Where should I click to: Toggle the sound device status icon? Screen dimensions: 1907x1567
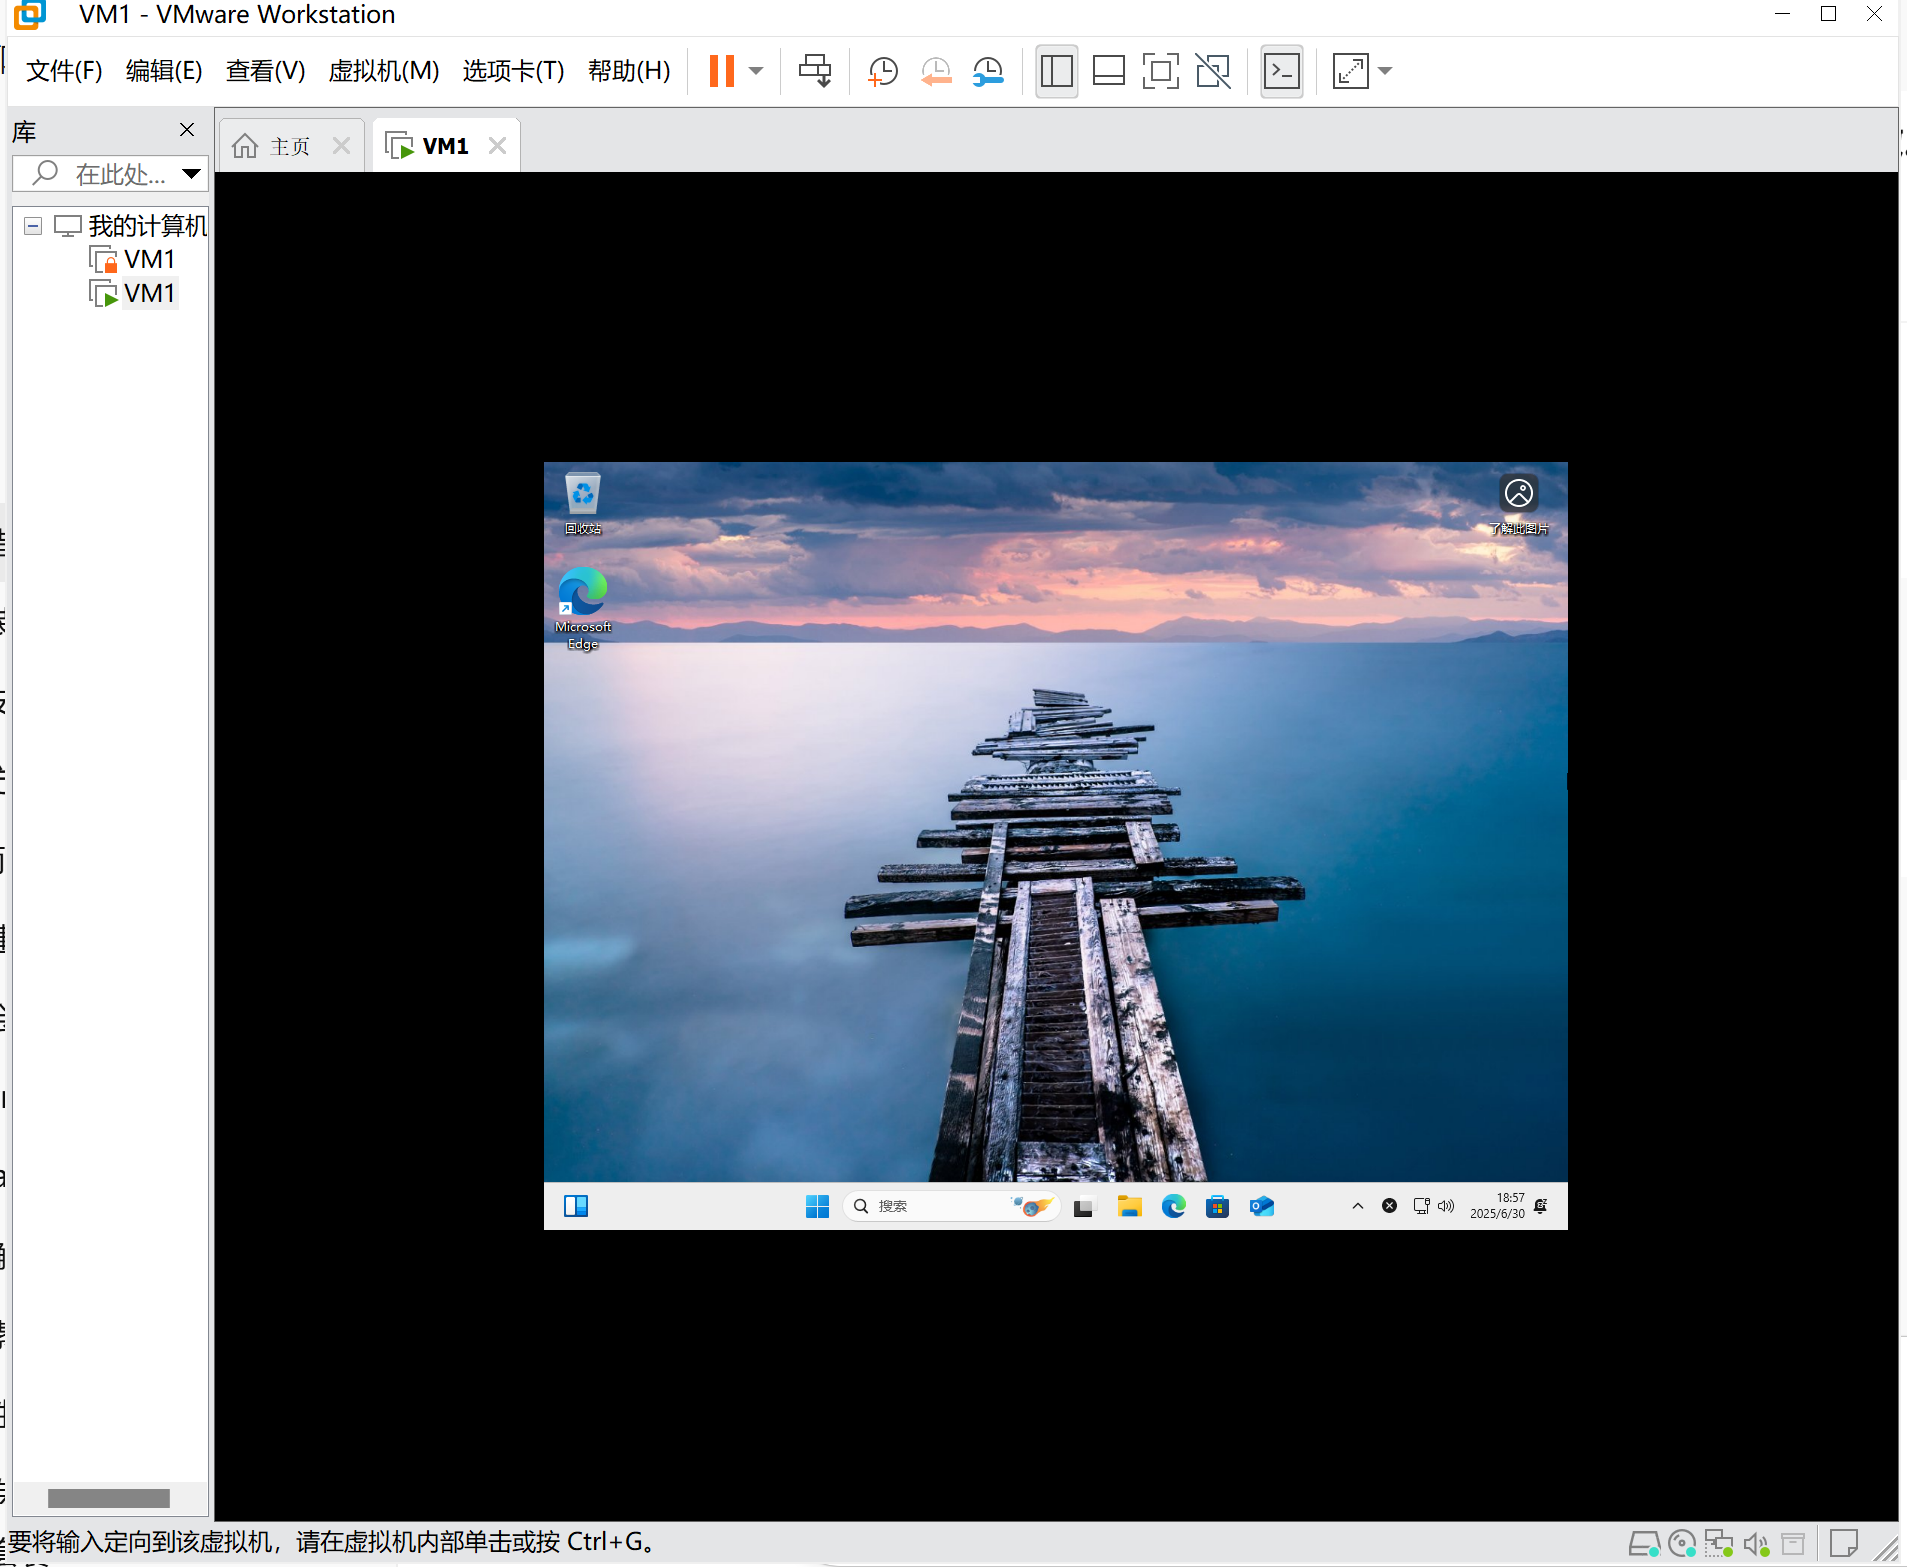coord(1756,1544)
